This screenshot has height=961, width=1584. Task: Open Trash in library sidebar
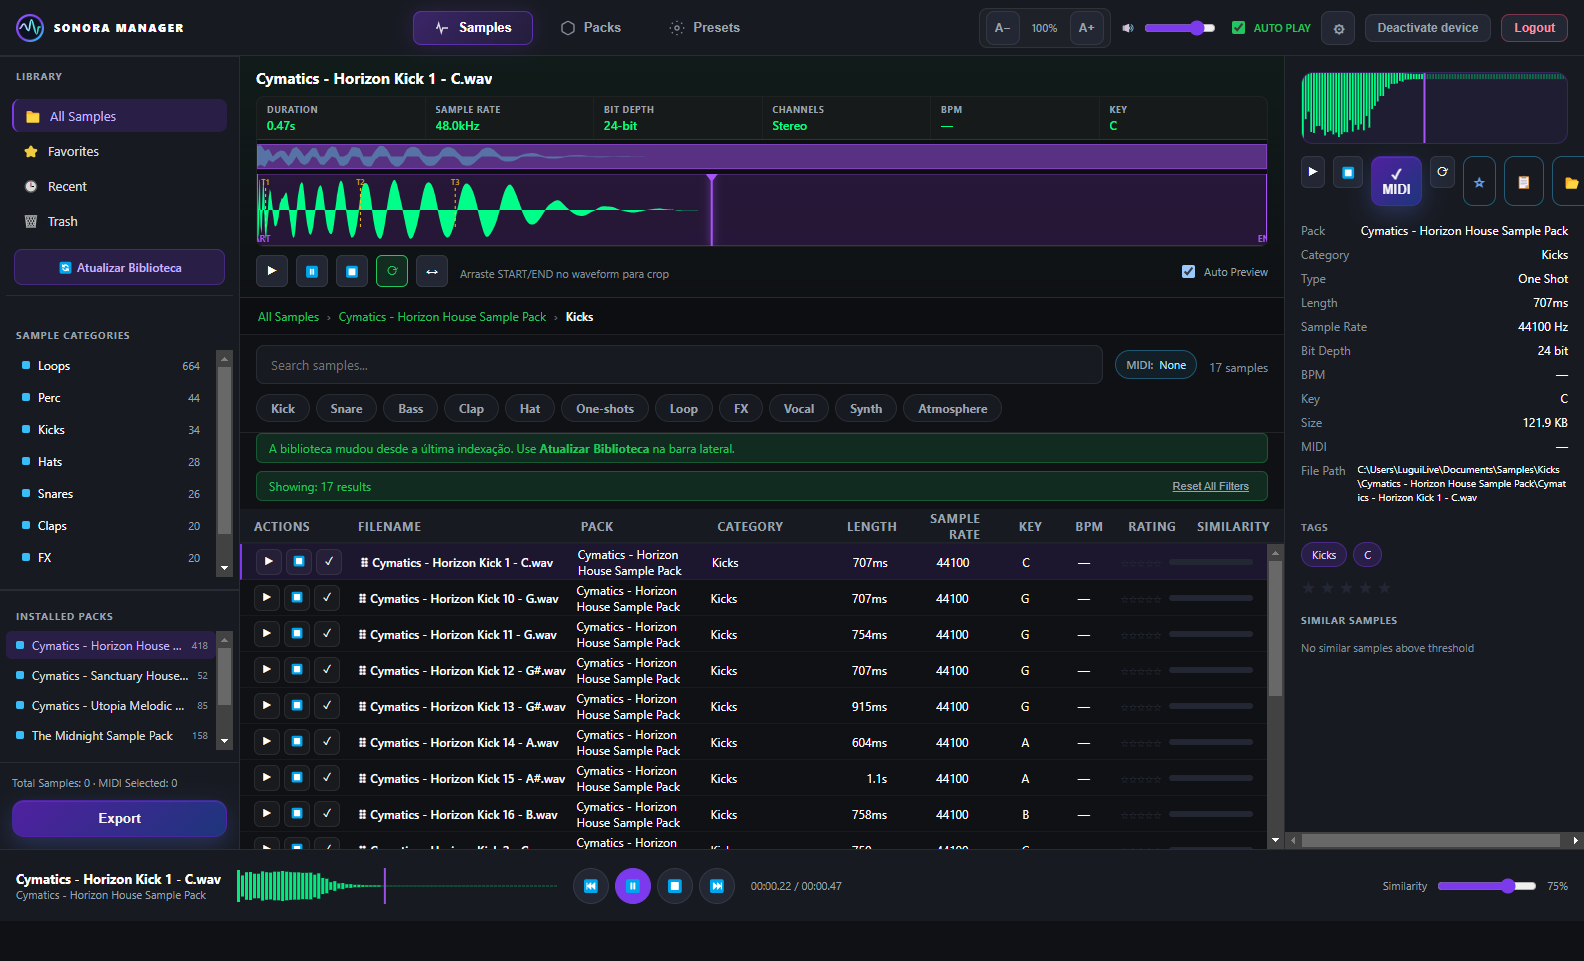119,221
